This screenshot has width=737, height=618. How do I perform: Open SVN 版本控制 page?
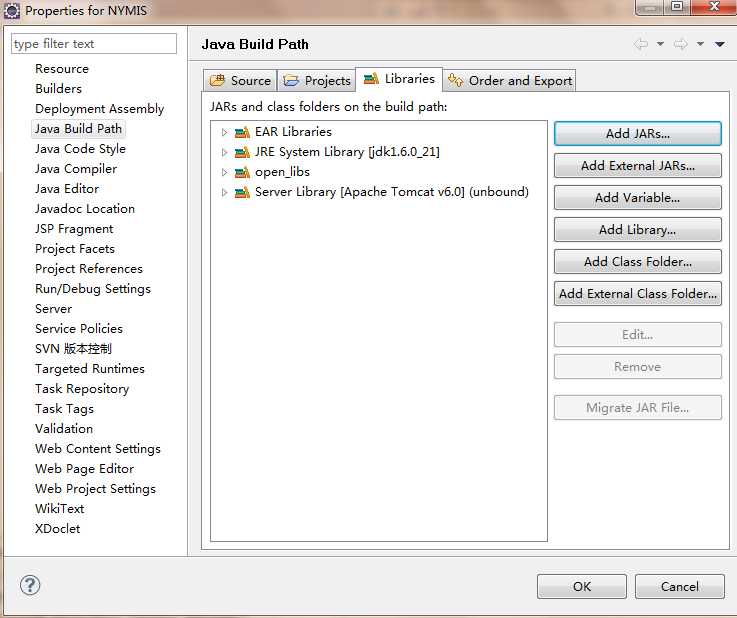[x=73, y=349]
